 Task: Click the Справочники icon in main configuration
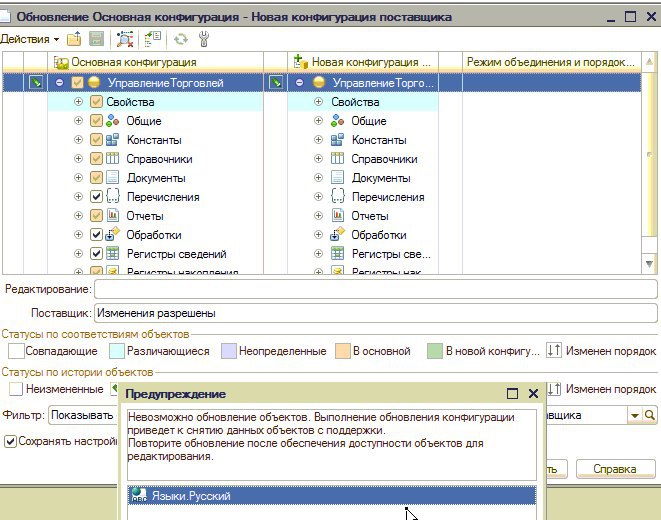click(112, 158)
